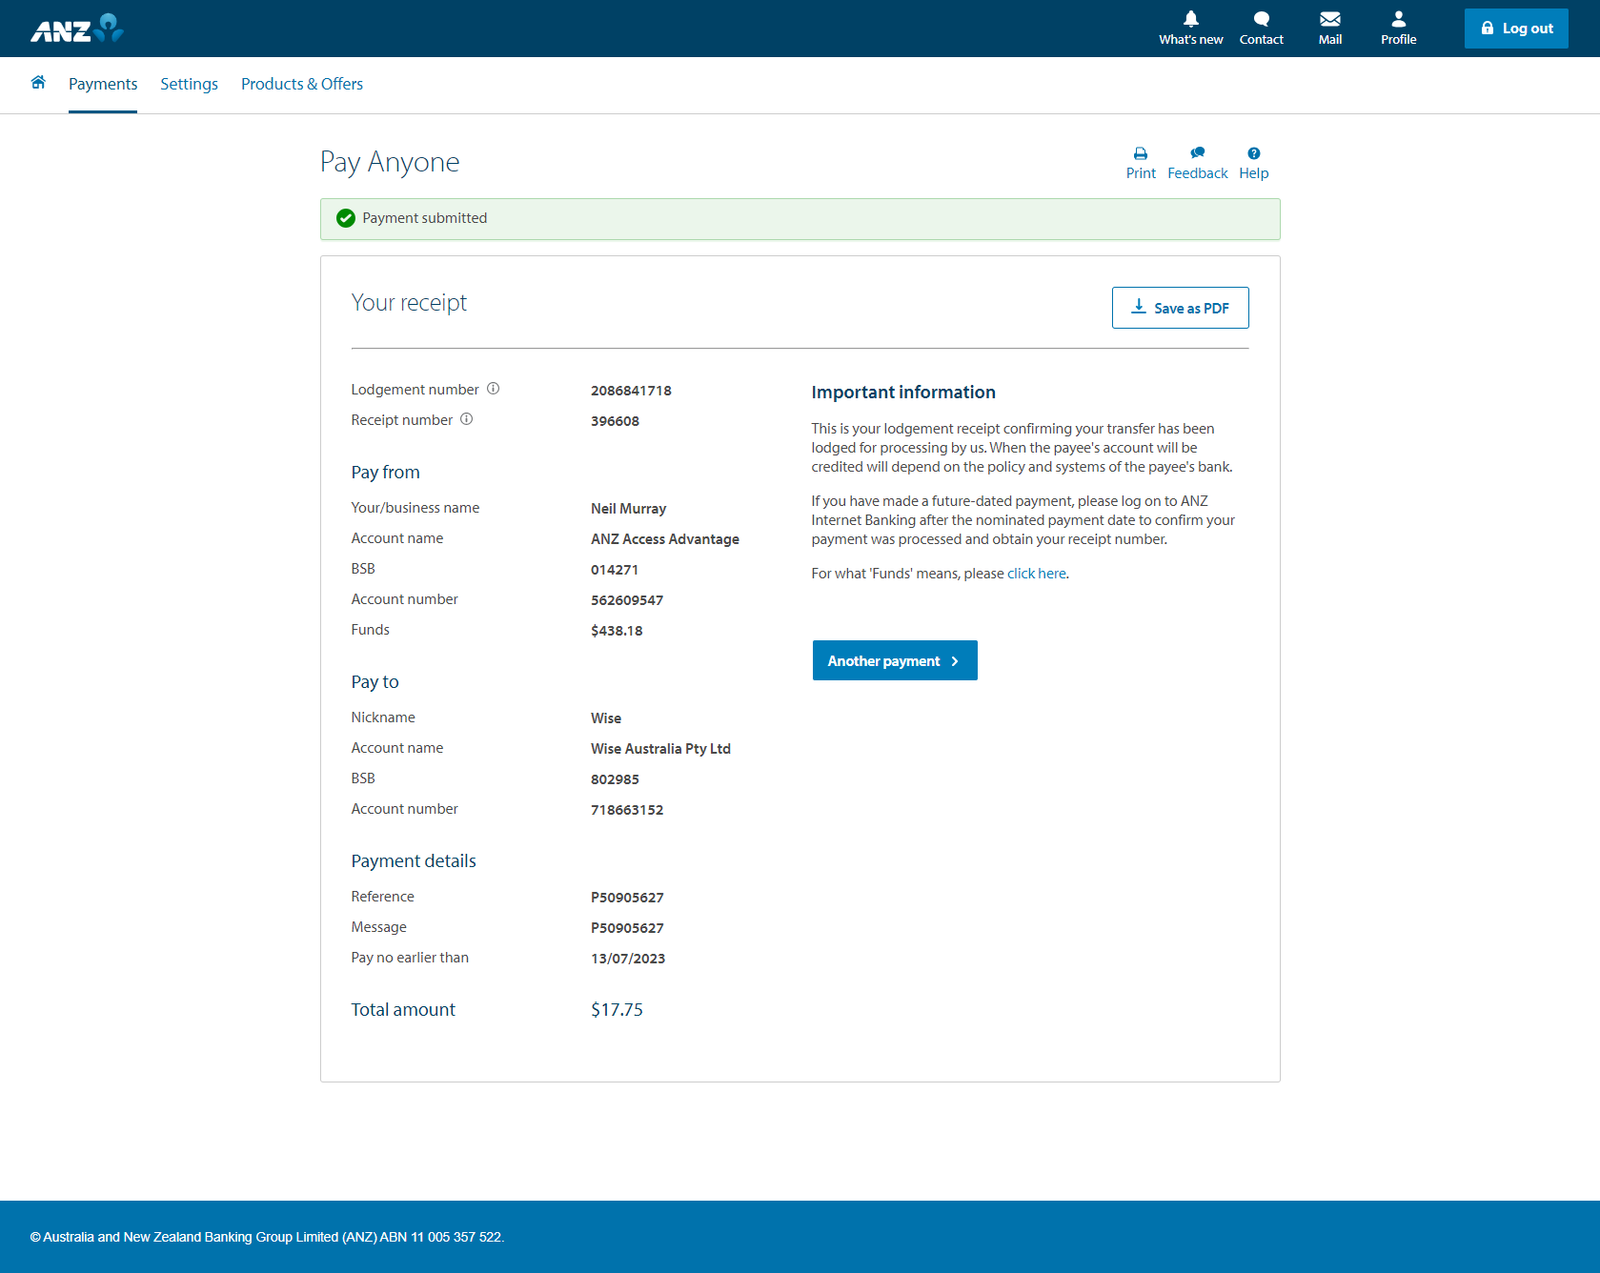Open Mail envelope icon
This screenshot has height=1273, width=1600.
point(1329,19)
